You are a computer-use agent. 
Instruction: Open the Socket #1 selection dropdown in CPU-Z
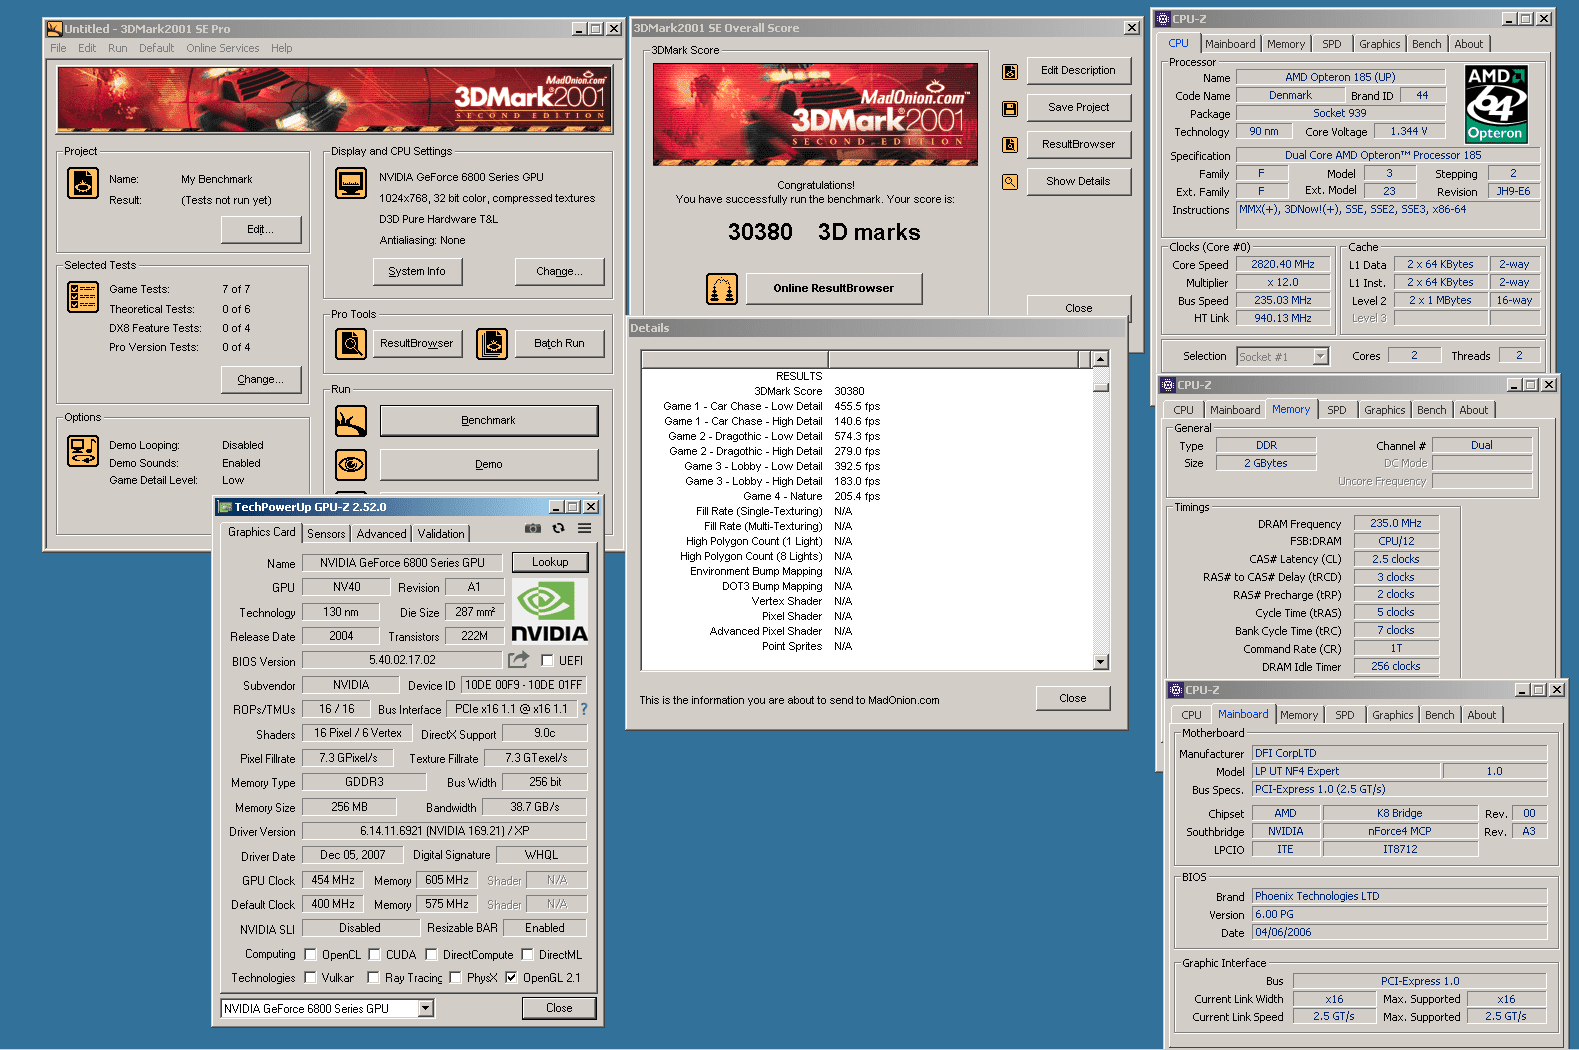tap(1320, 357)
